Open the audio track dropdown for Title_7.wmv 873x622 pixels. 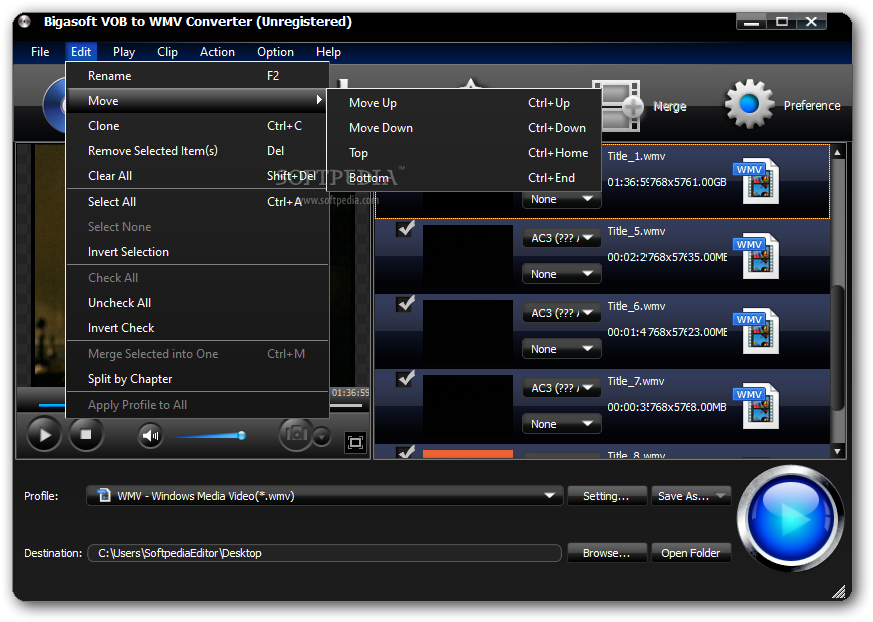pyautogui.click(x=562, y=388)
